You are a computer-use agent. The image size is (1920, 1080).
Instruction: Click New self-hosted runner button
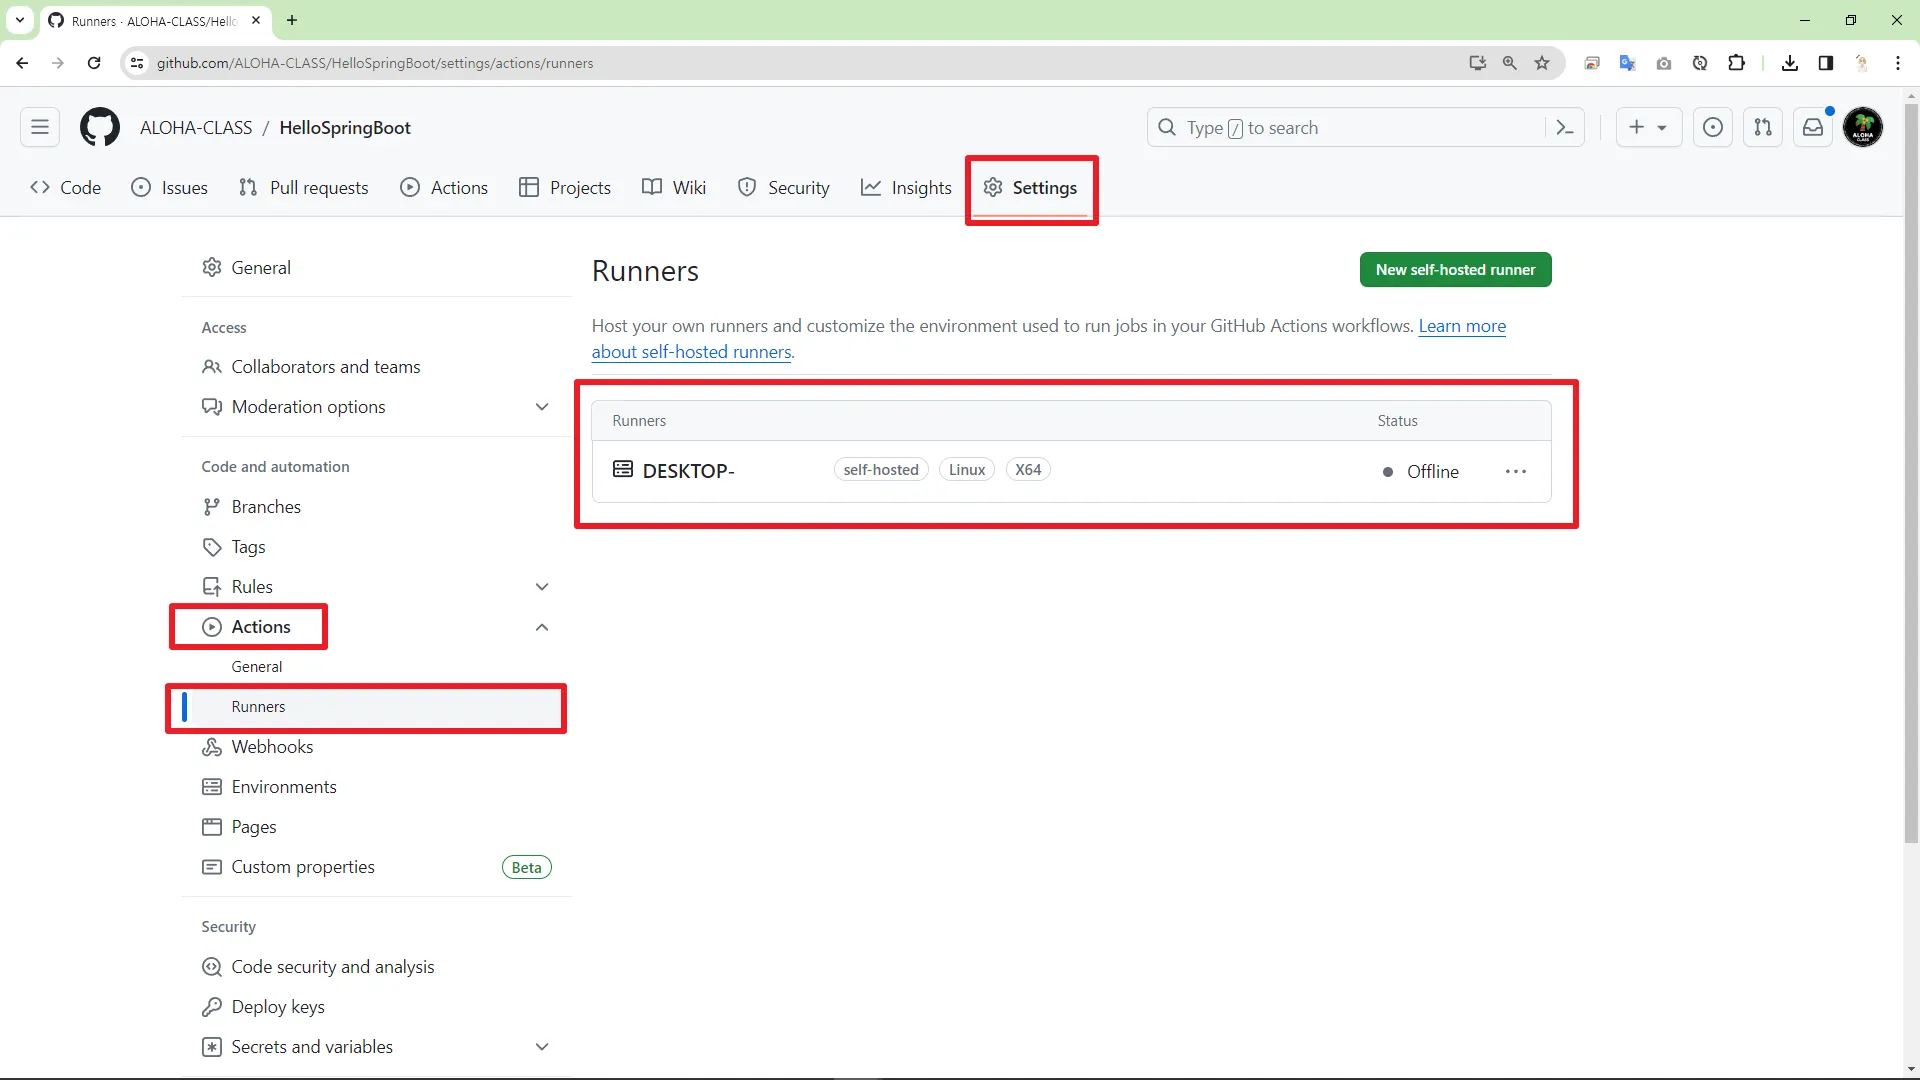click(1455, 270)
